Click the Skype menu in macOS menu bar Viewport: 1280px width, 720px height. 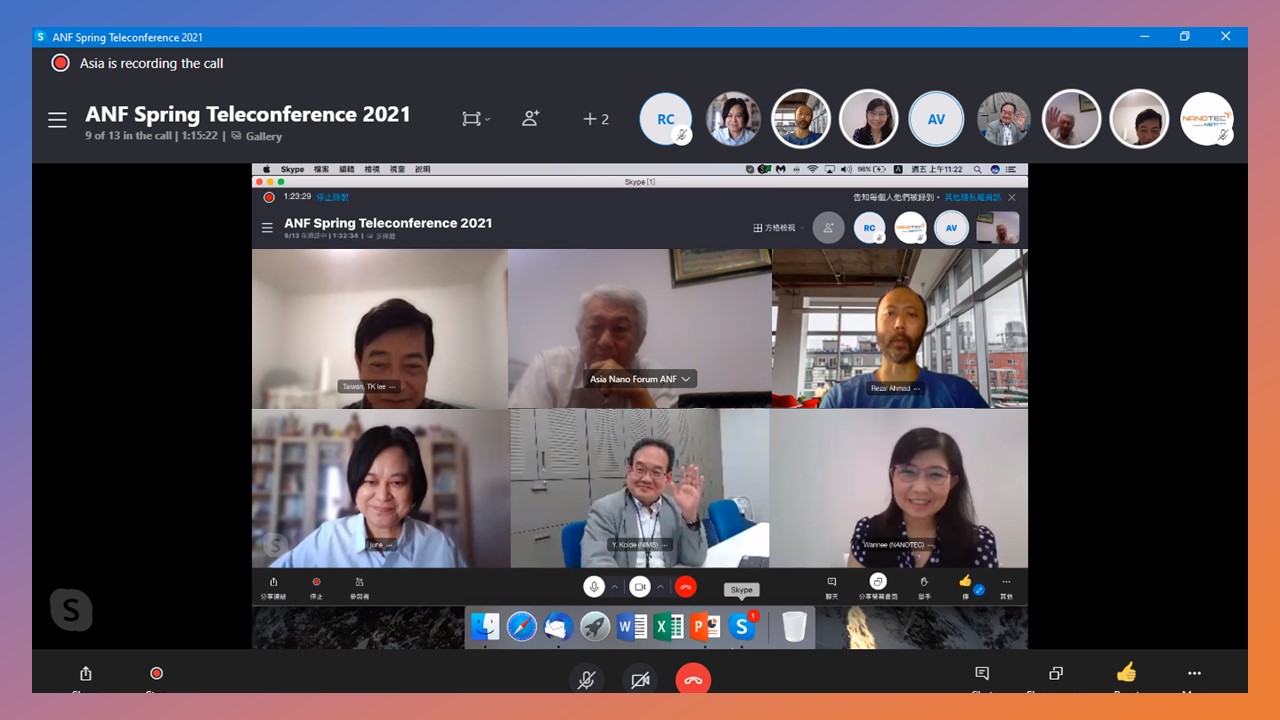292,169
